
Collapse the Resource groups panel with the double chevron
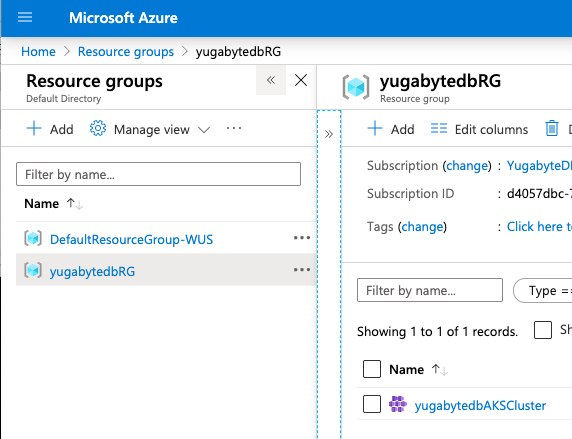271,80
